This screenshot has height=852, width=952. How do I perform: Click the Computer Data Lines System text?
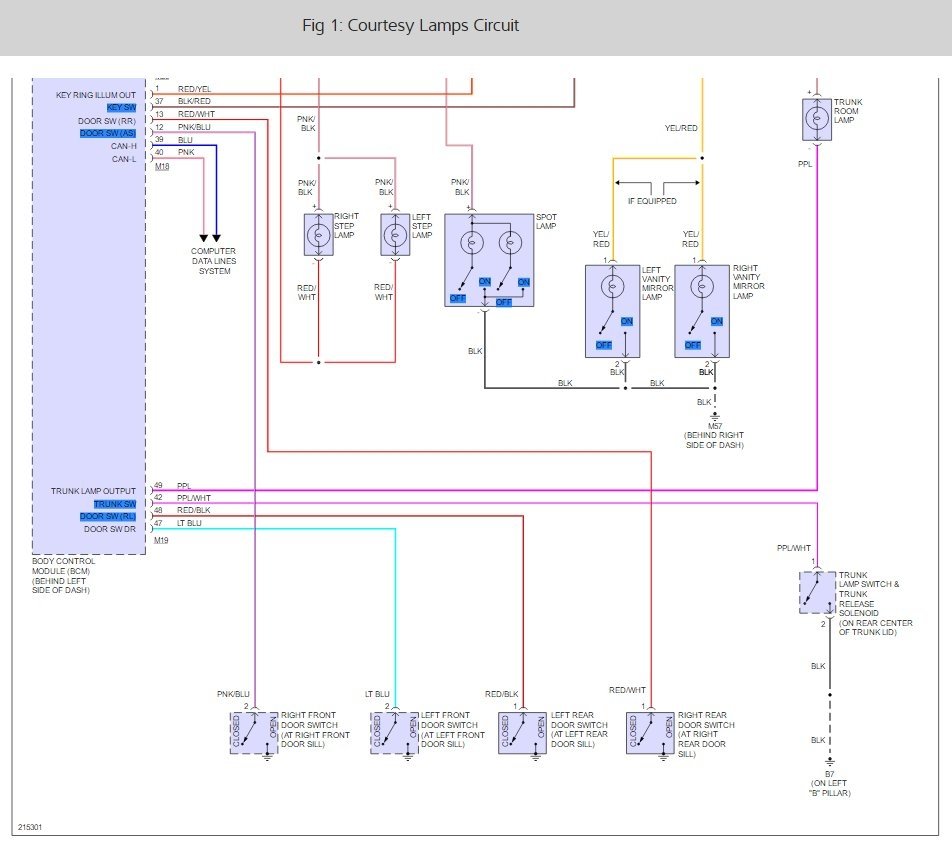point(214,261)
